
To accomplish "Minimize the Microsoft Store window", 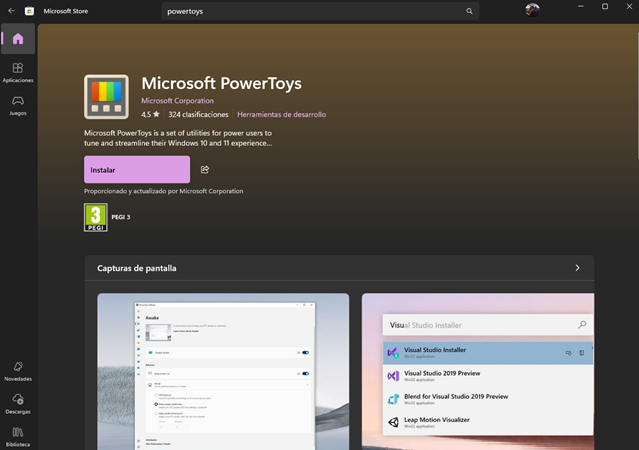I will point(580,6).
